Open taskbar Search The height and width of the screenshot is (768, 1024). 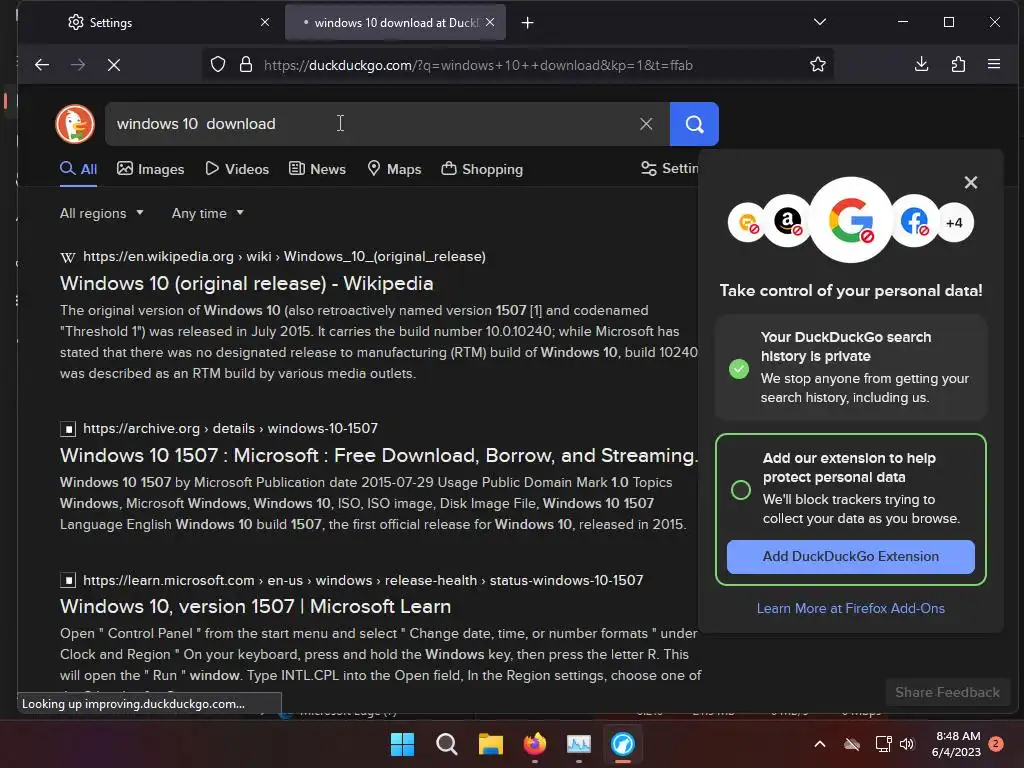pos(447,744)
